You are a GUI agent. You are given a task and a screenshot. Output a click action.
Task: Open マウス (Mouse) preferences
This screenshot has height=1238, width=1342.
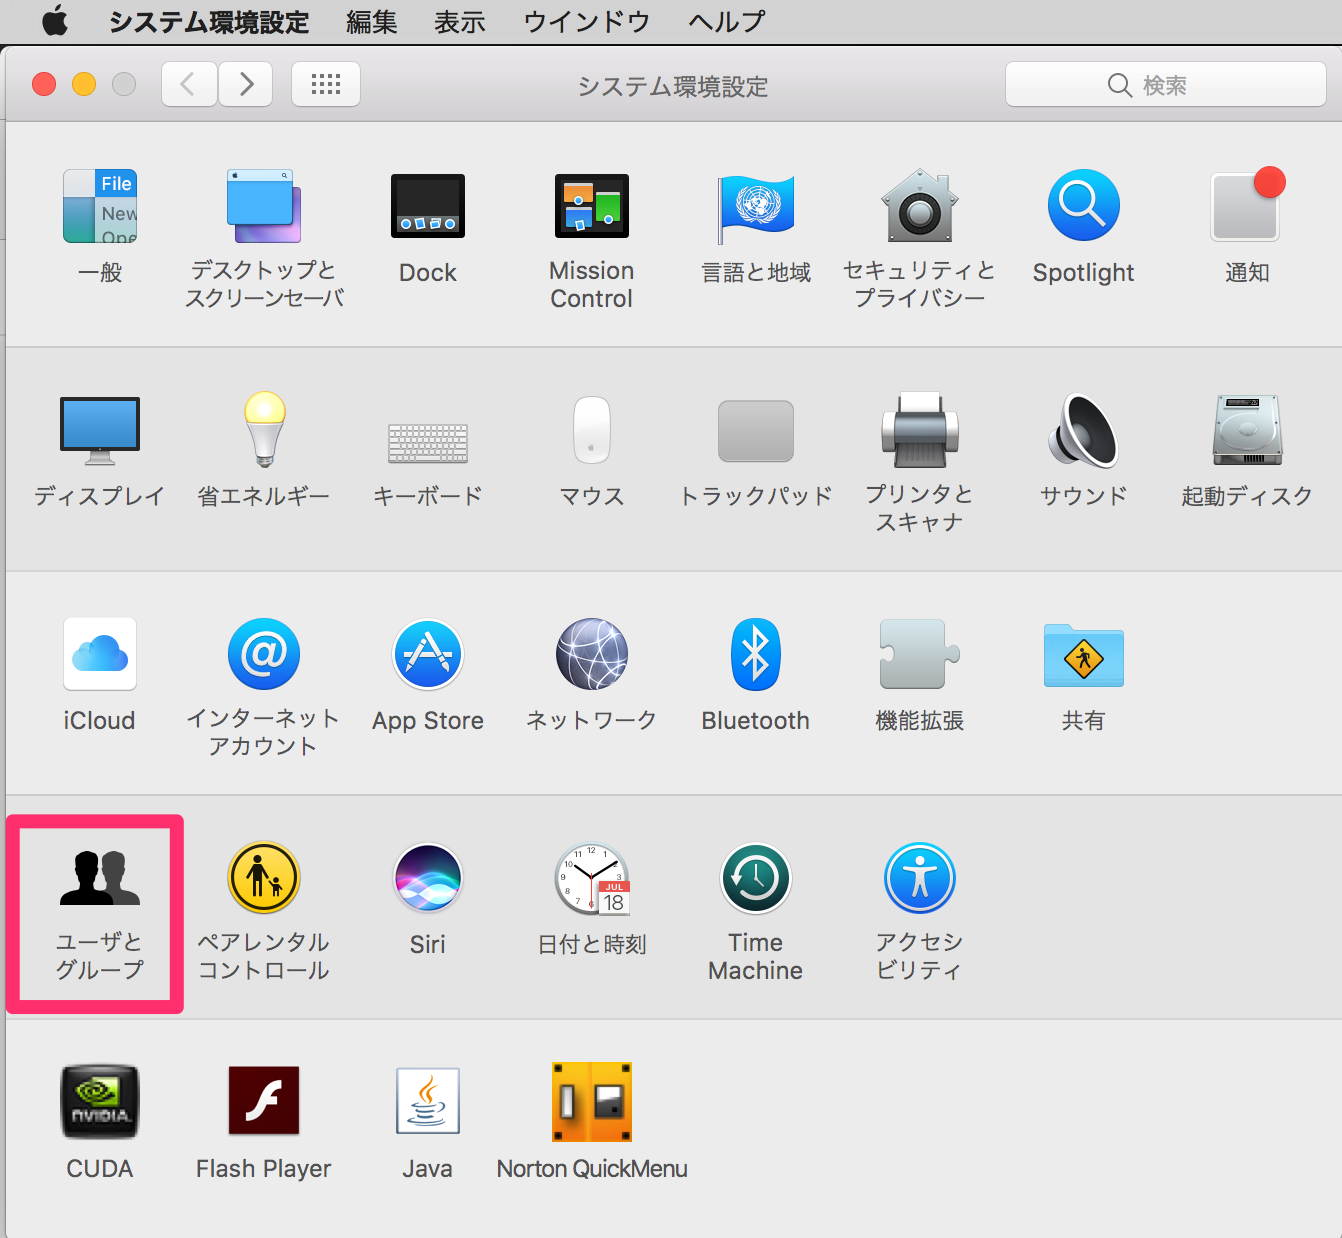pos(592,430)
